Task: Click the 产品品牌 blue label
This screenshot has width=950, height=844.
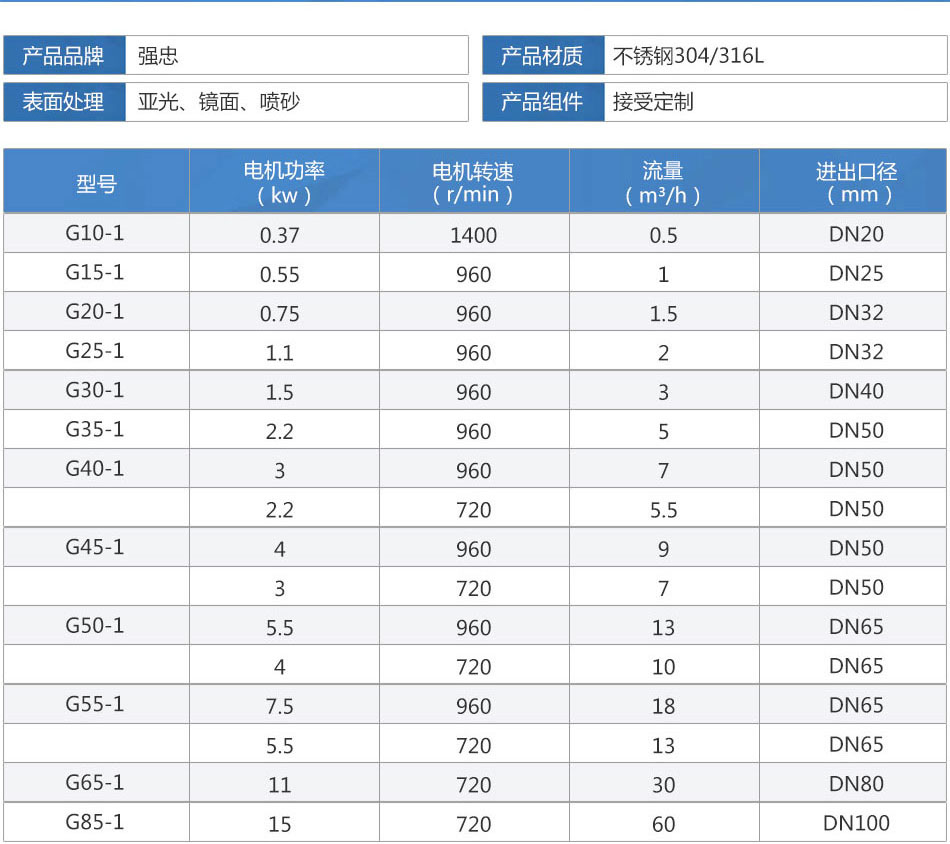Action: point(64,56)
